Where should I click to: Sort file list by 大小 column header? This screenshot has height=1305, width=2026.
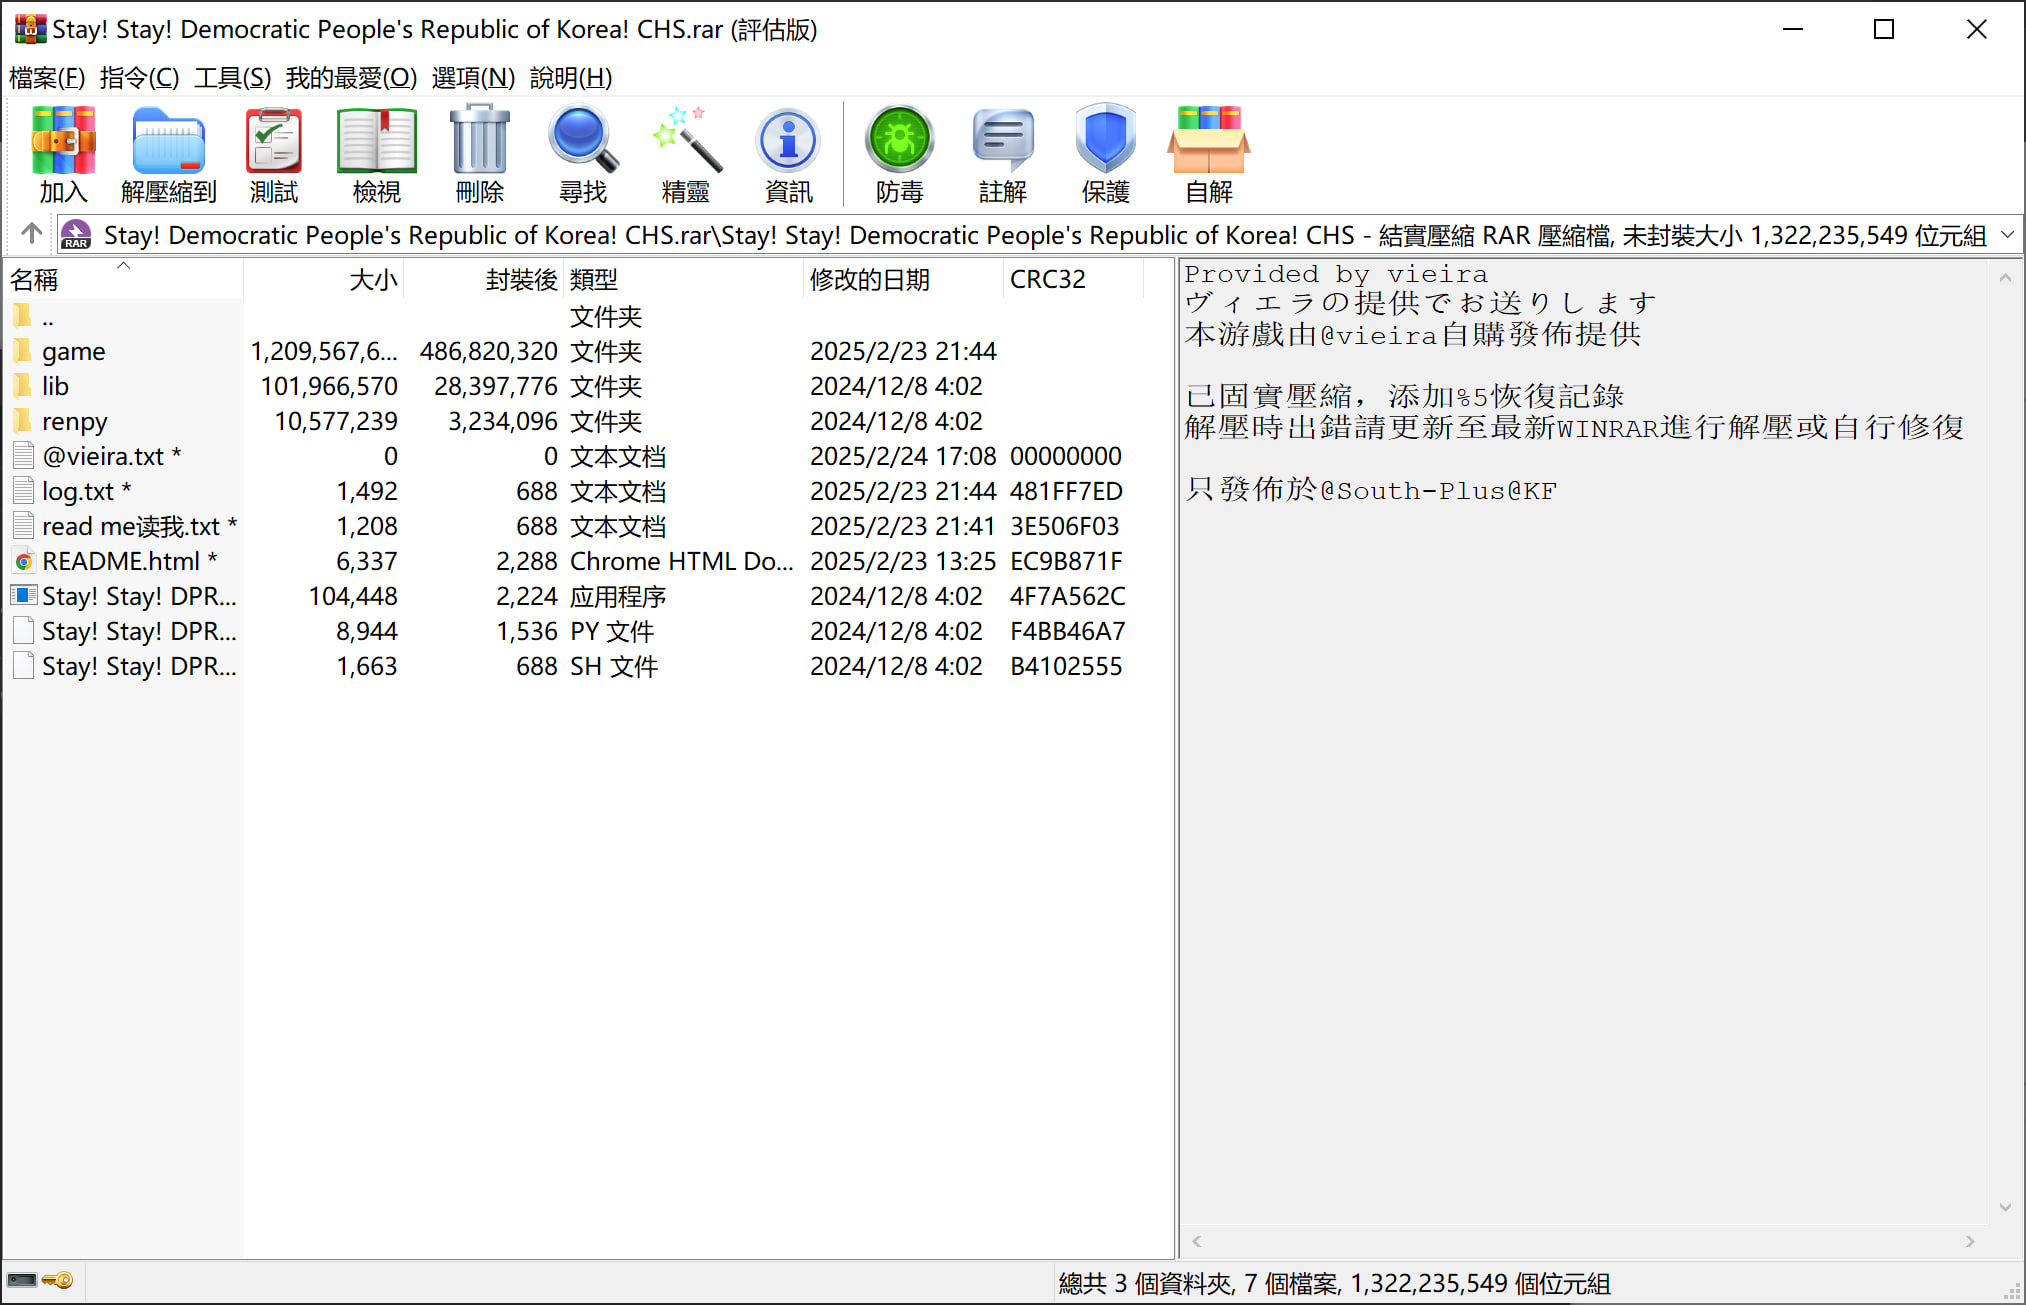tap(373, 279)
